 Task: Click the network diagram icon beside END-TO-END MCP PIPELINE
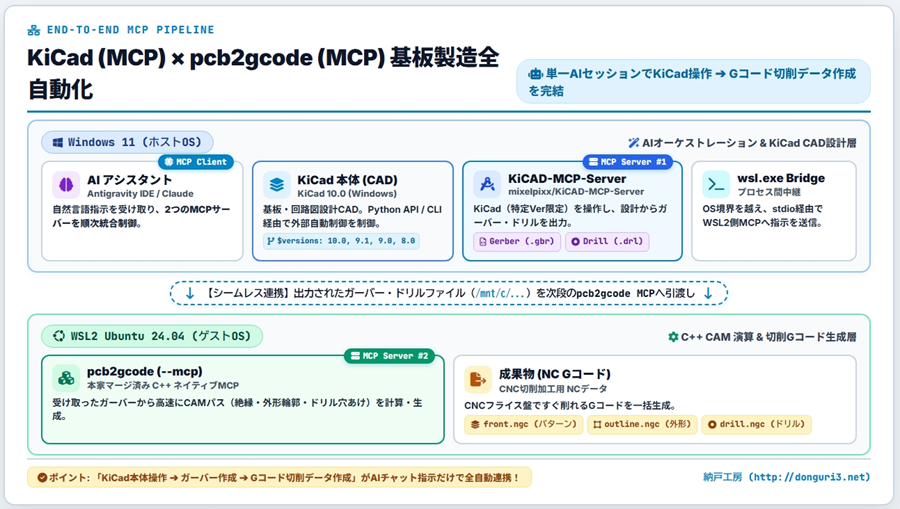tap(34, 30)
